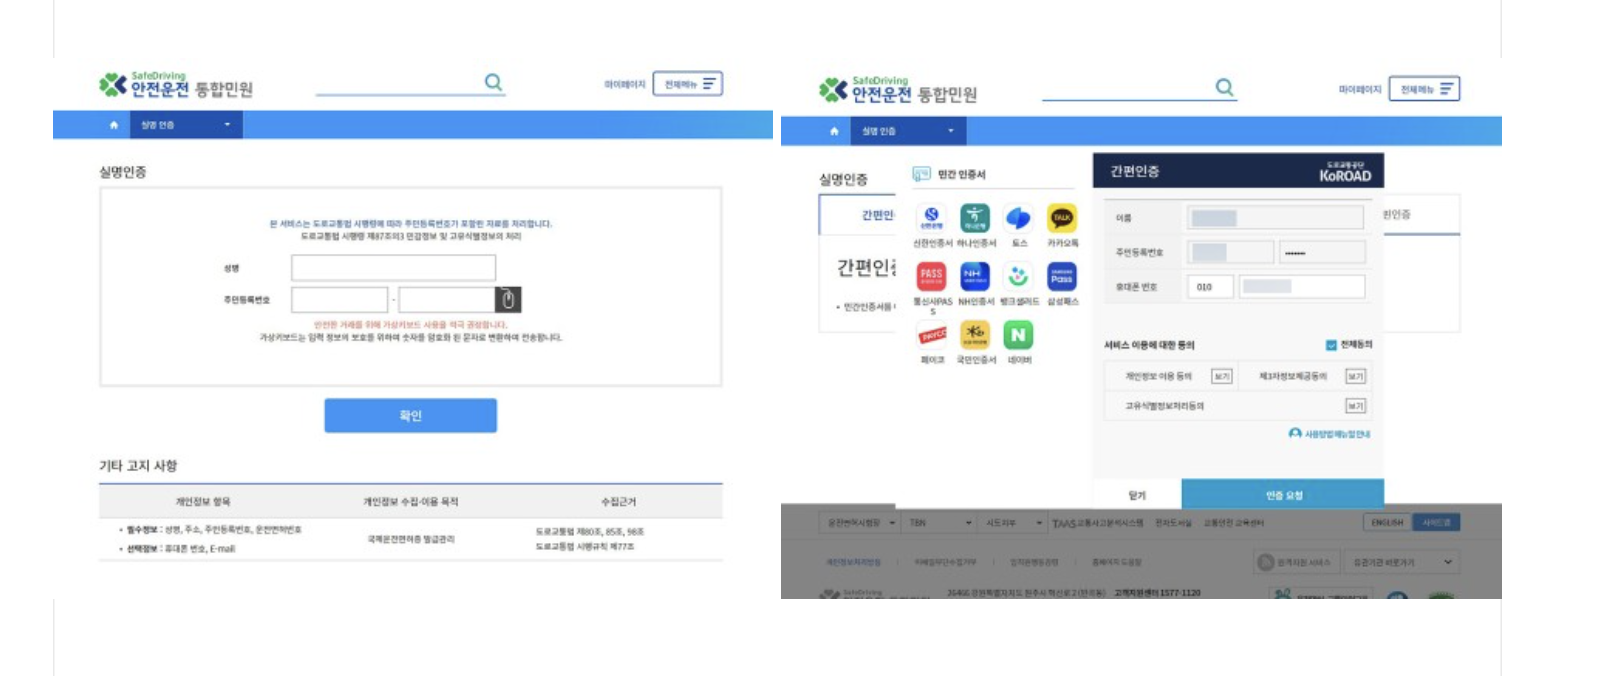Click the 사이트맵 button in footer

click(1437, 523)
